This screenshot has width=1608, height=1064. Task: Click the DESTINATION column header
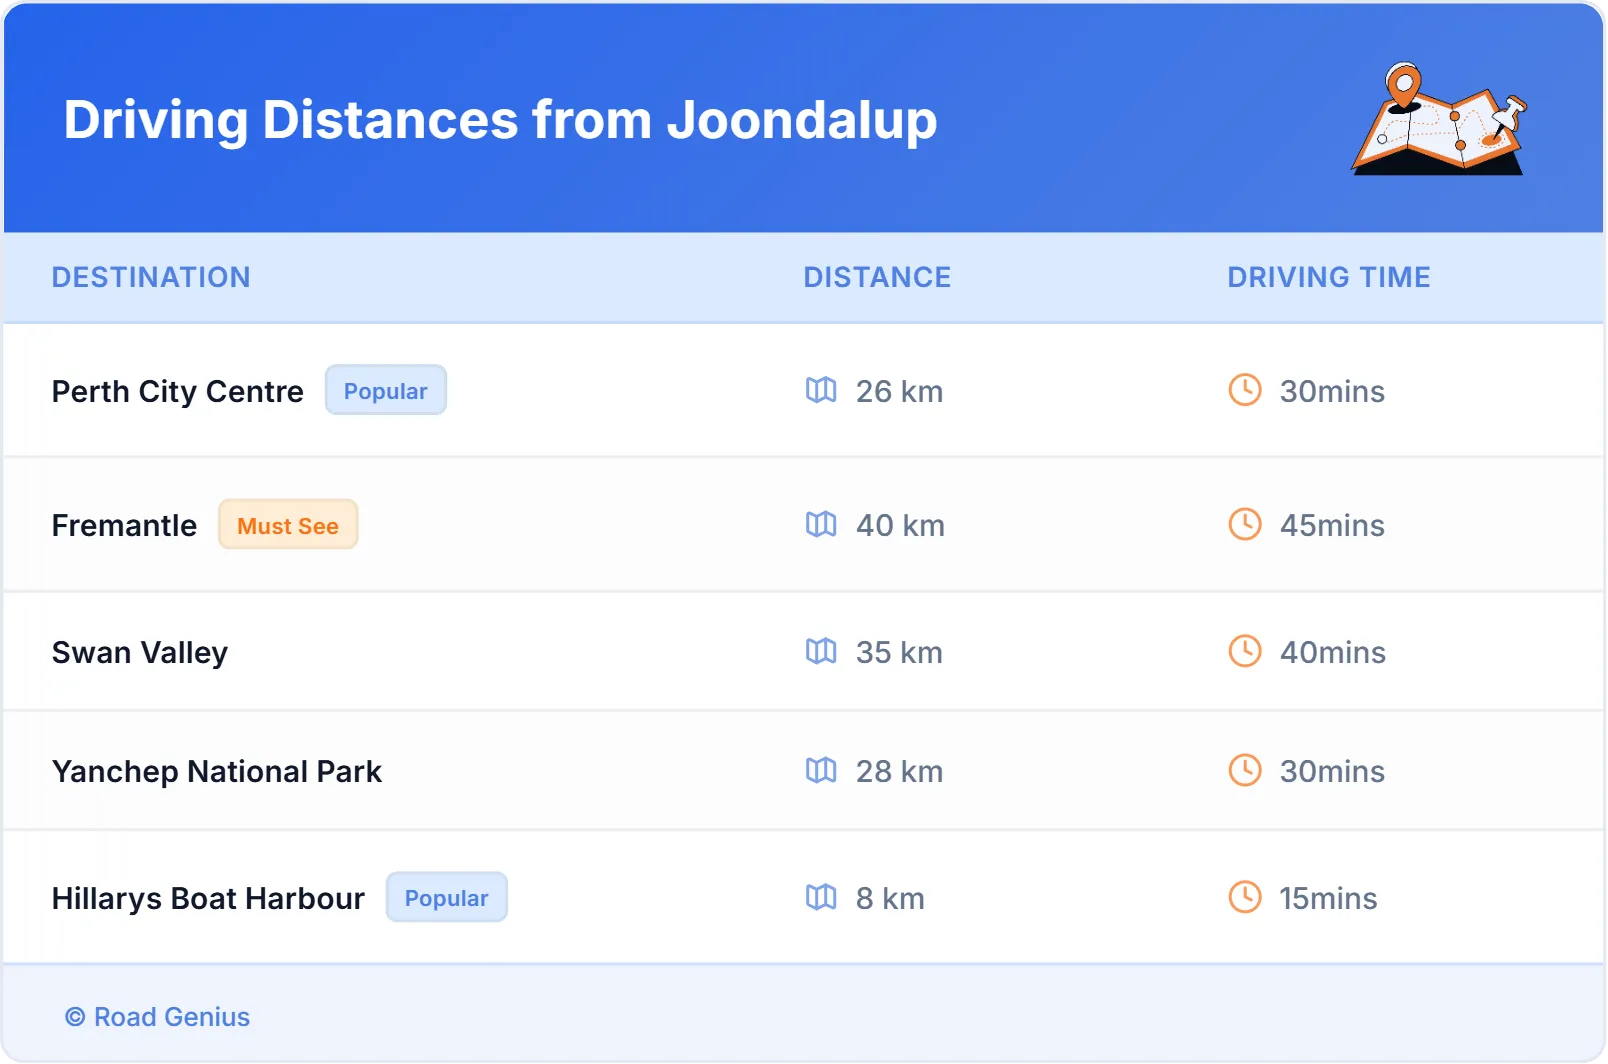(x=151, y=277)
